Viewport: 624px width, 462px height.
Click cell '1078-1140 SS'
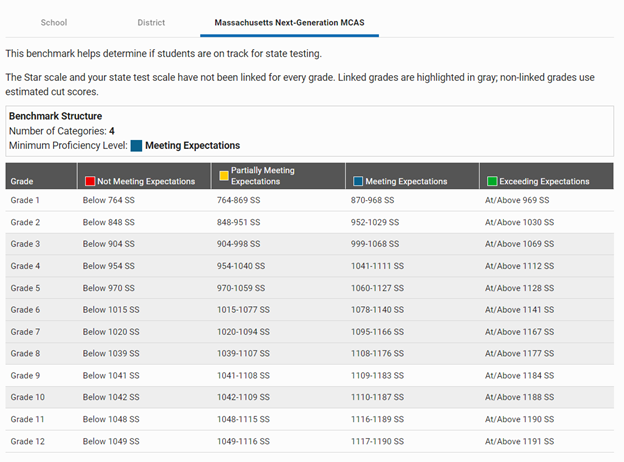377,310
